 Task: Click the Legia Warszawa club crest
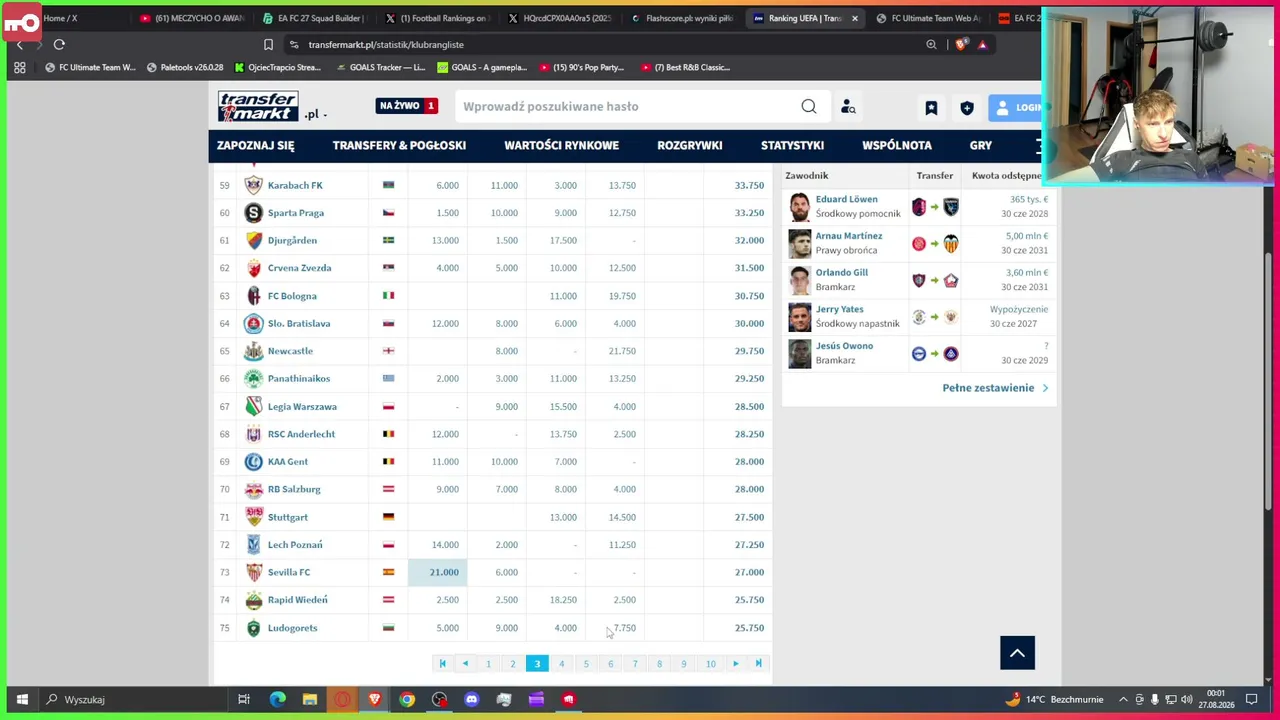[x=253, y=406]
